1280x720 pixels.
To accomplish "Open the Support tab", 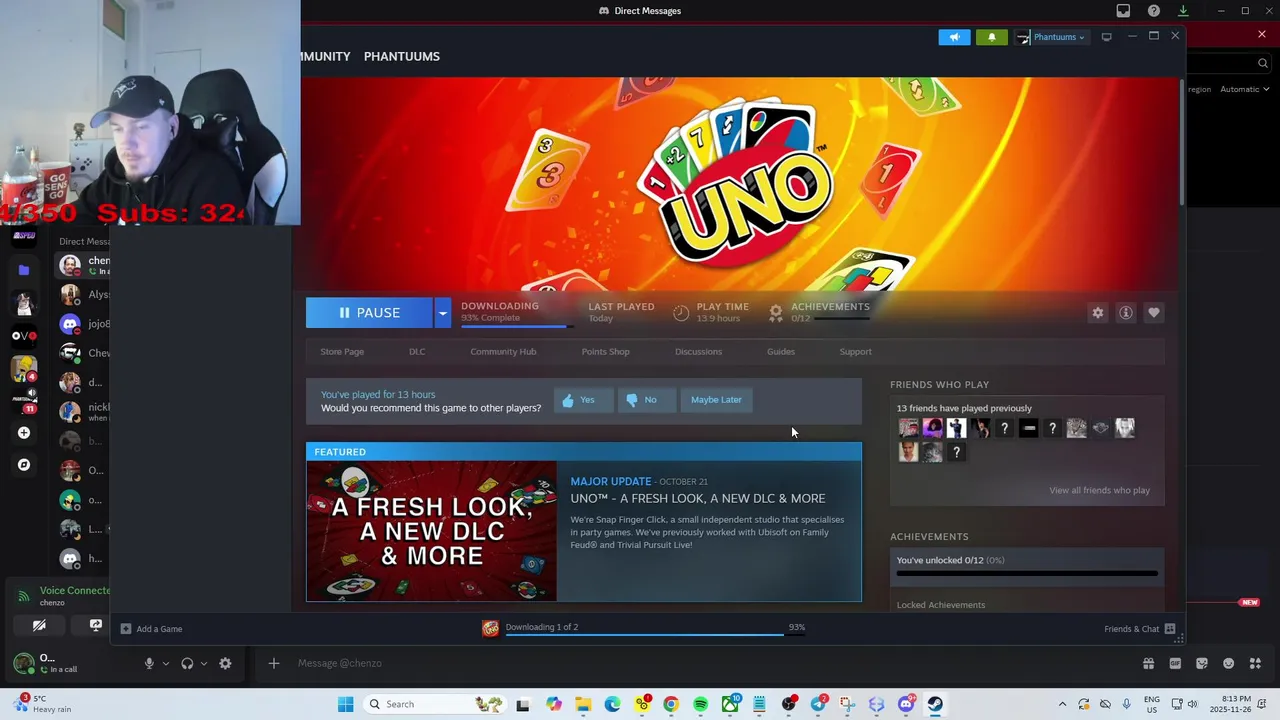I will click(855, 352).
